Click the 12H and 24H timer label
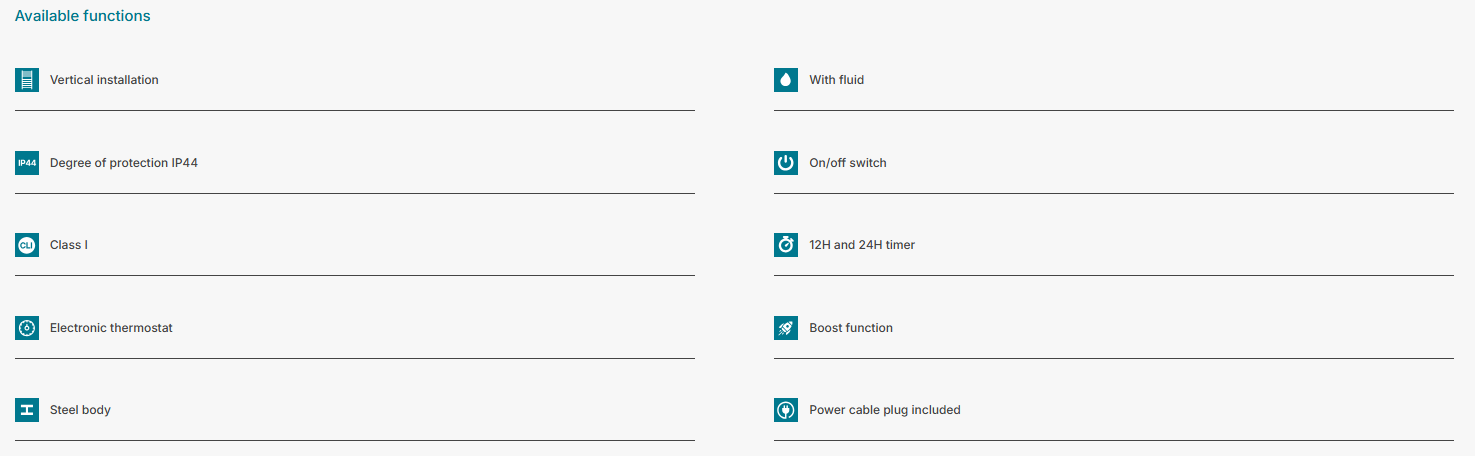The image size is (1475, 456). [861, 245]
